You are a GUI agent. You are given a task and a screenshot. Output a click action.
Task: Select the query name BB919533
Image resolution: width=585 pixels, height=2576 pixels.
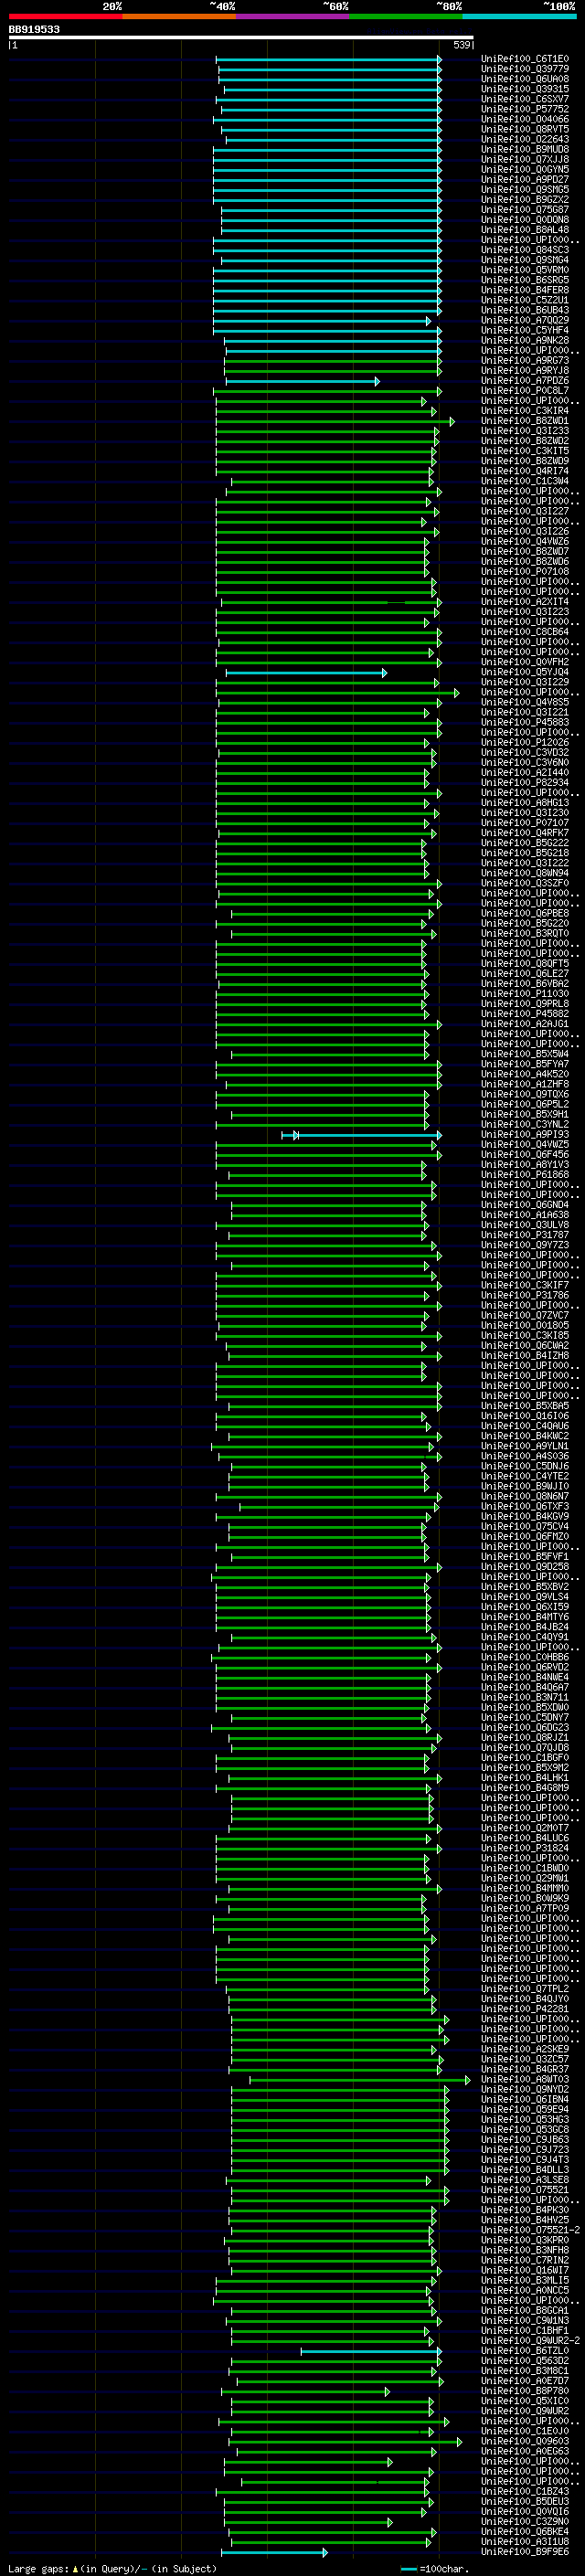[34, 29]
